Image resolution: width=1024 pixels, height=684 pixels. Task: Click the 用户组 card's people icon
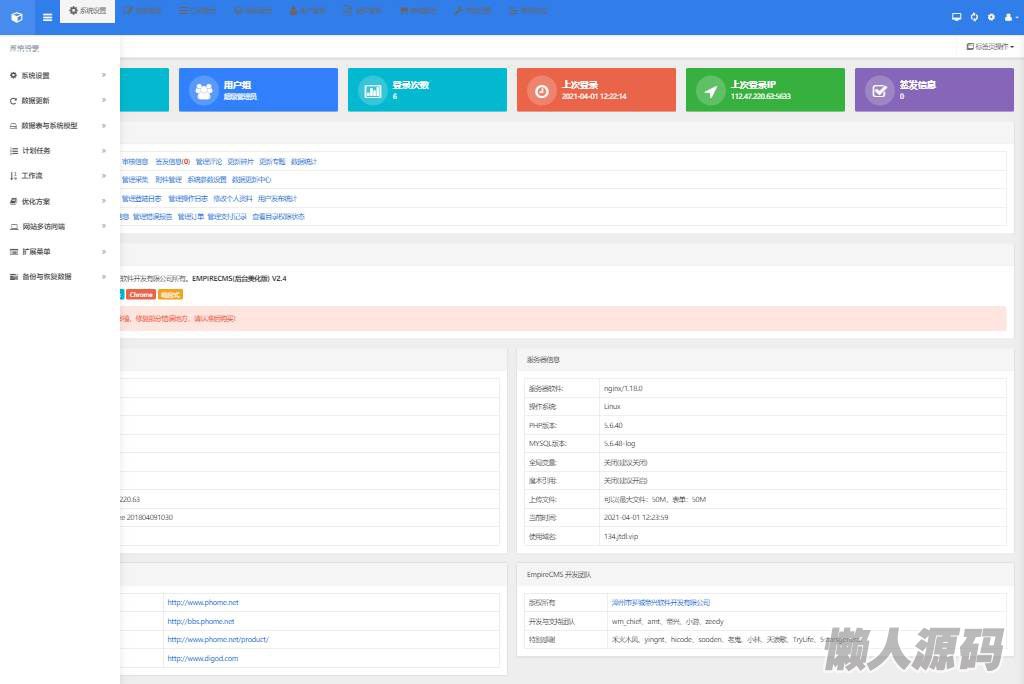click(x=204, y=90)
